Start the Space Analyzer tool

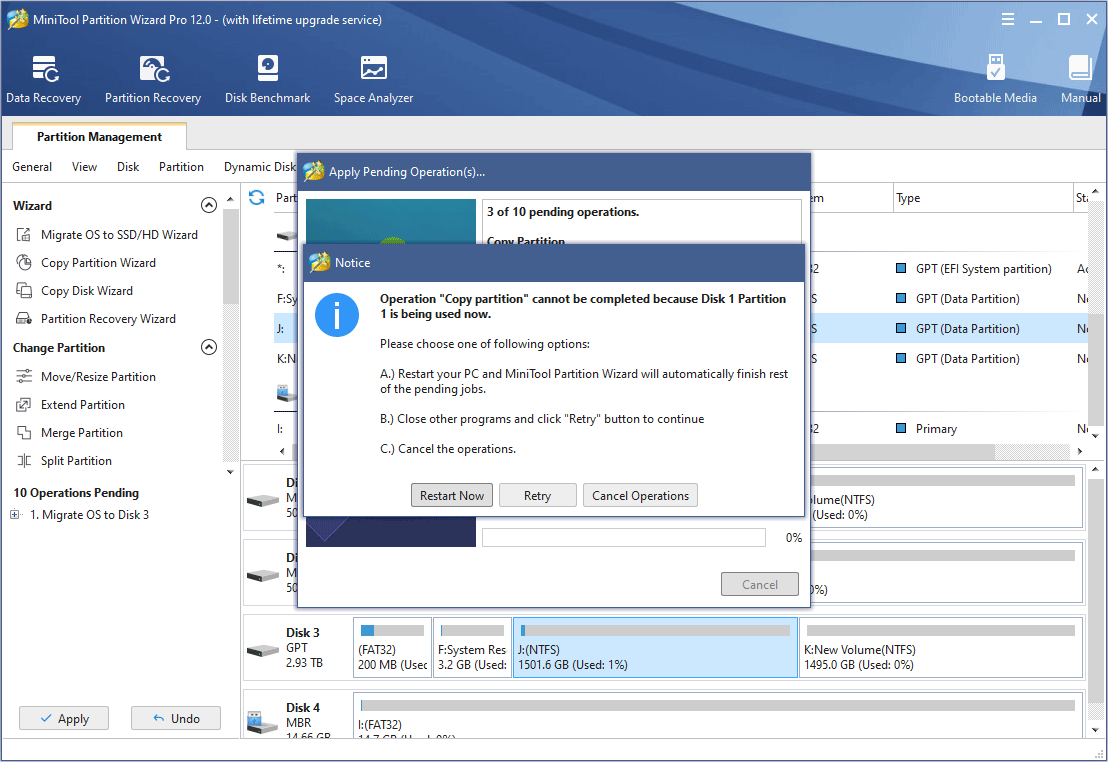pyautogui.click(x=373, y=79)
